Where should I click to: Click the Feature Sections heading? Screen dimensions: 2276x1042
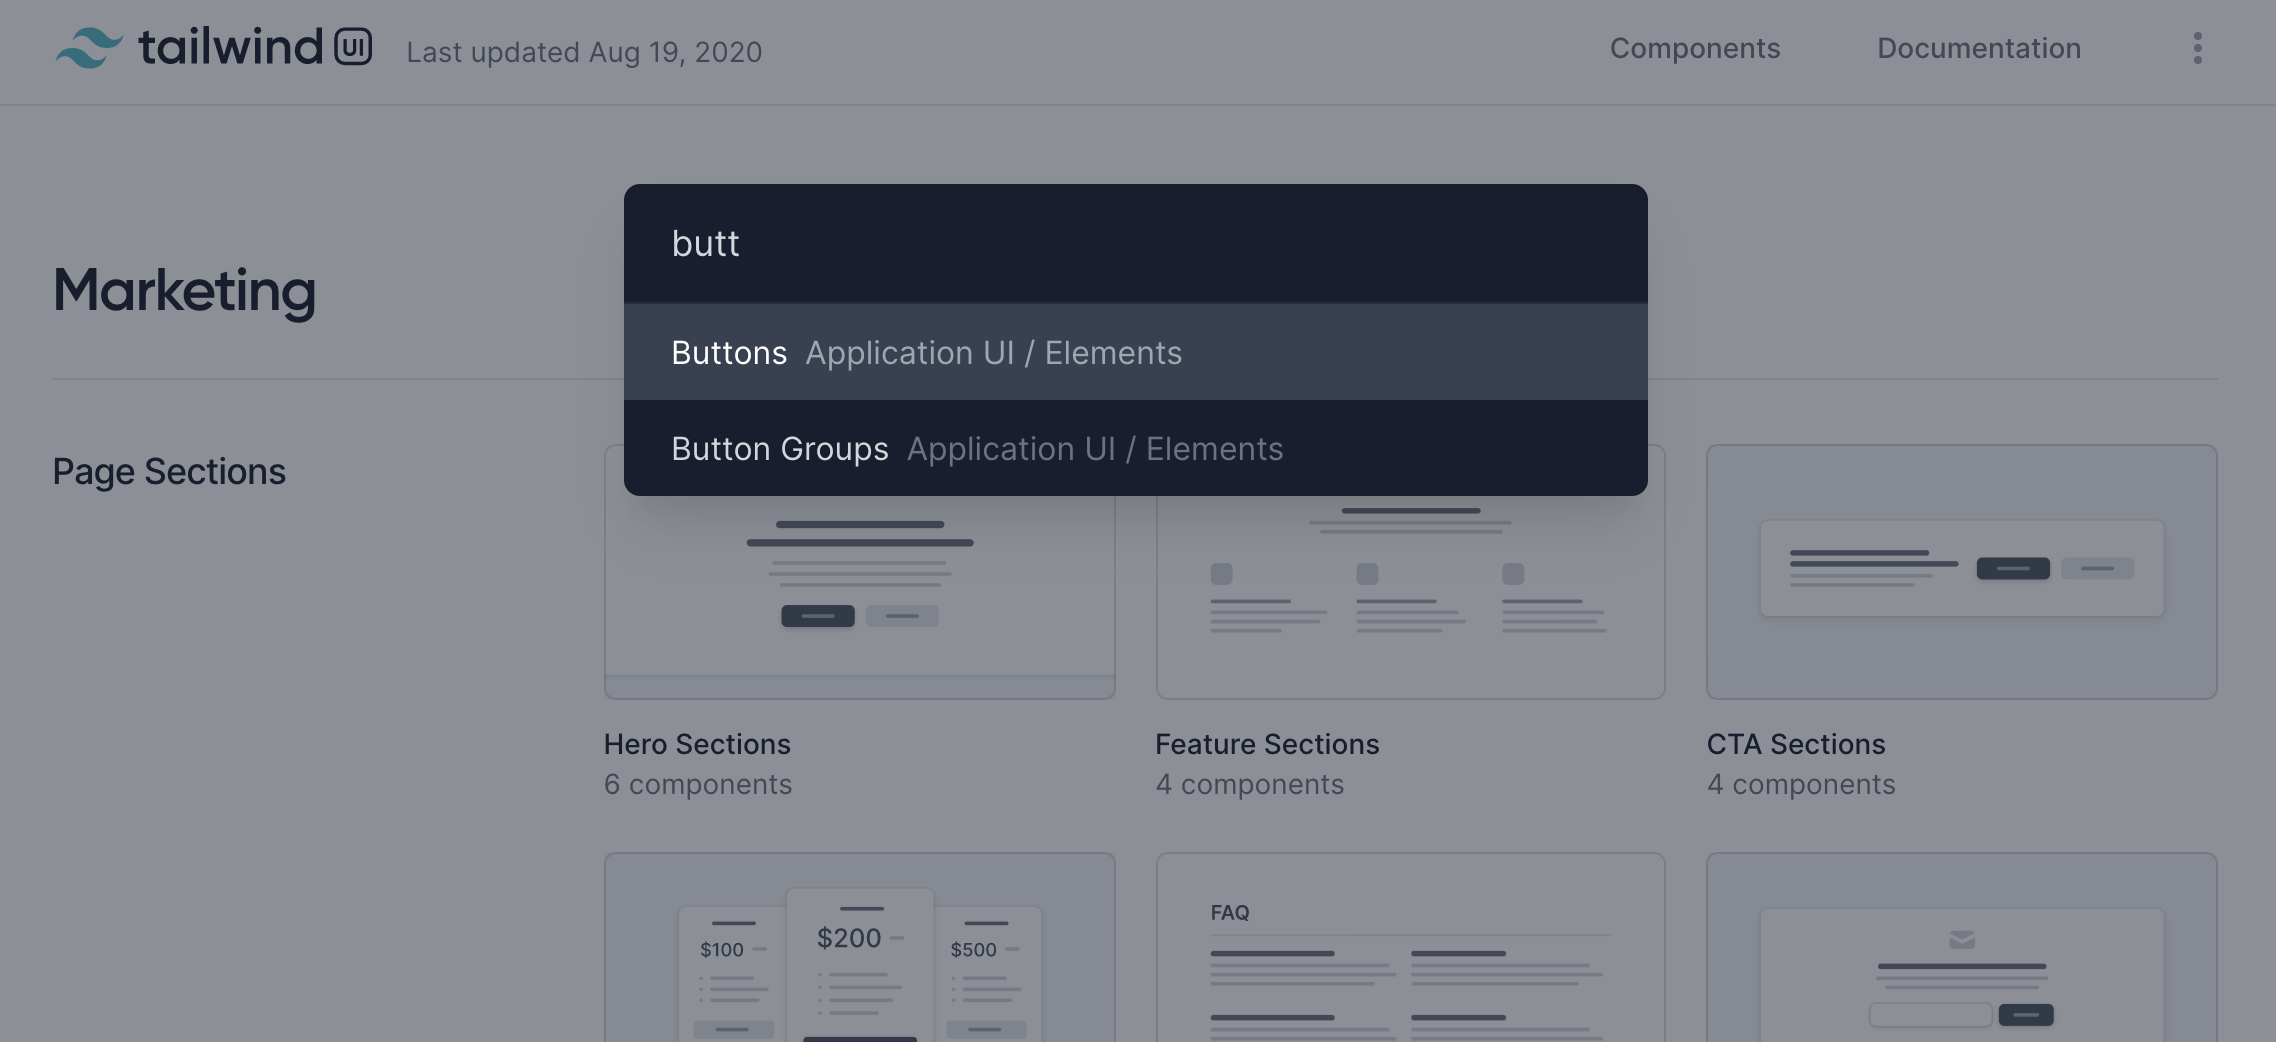(x=1266, y=743)
